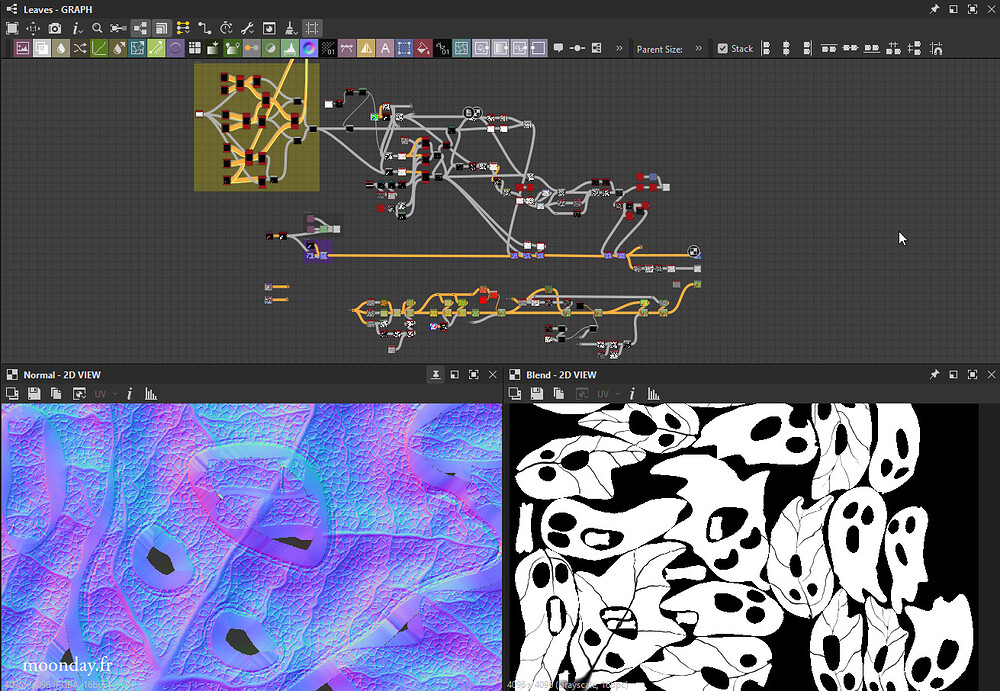The width and height of the screenshot is (1000, 691).
Task: Toggle pin on the Normal 2D view panel
Action: (436, 375)
